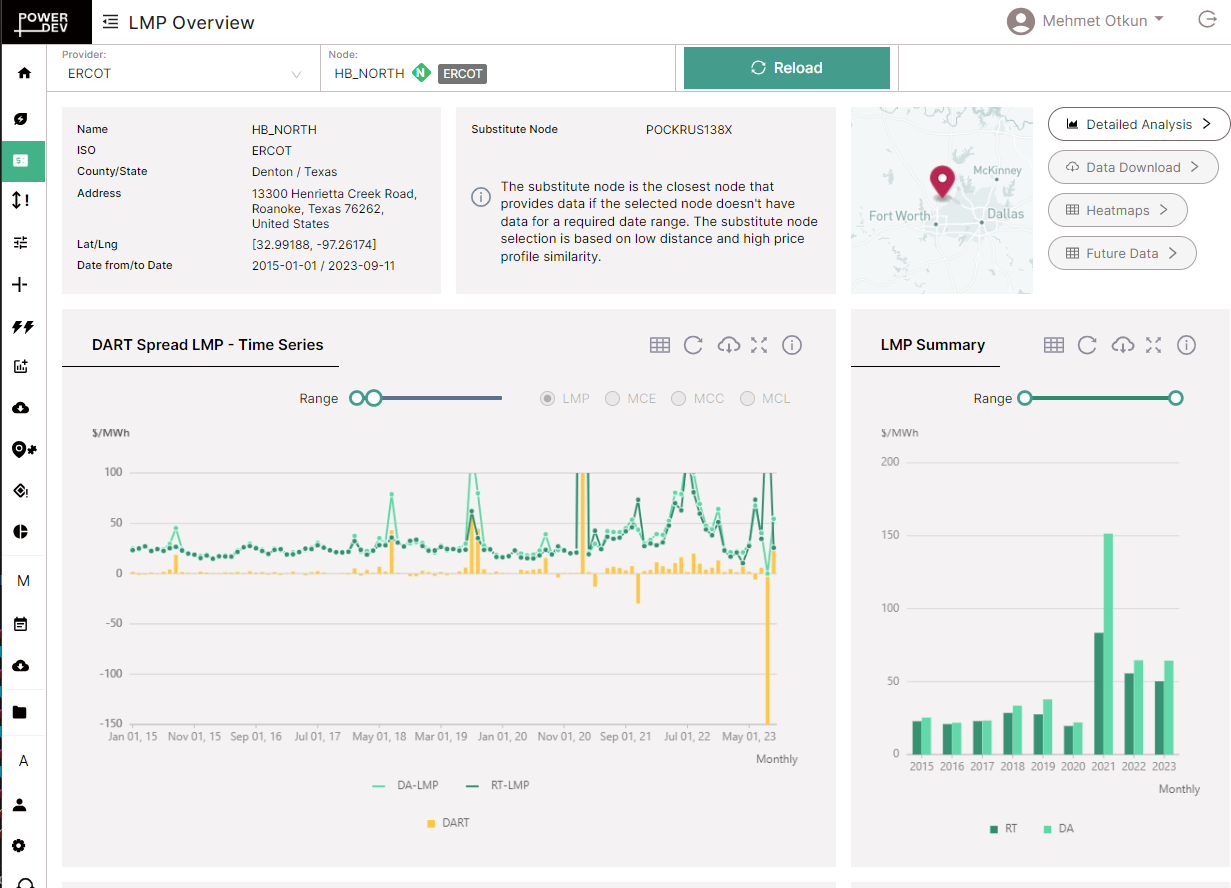Select the LMP radio option
Image resolution: width=1231 pixels, height=888 pixels.
(548, 398)
